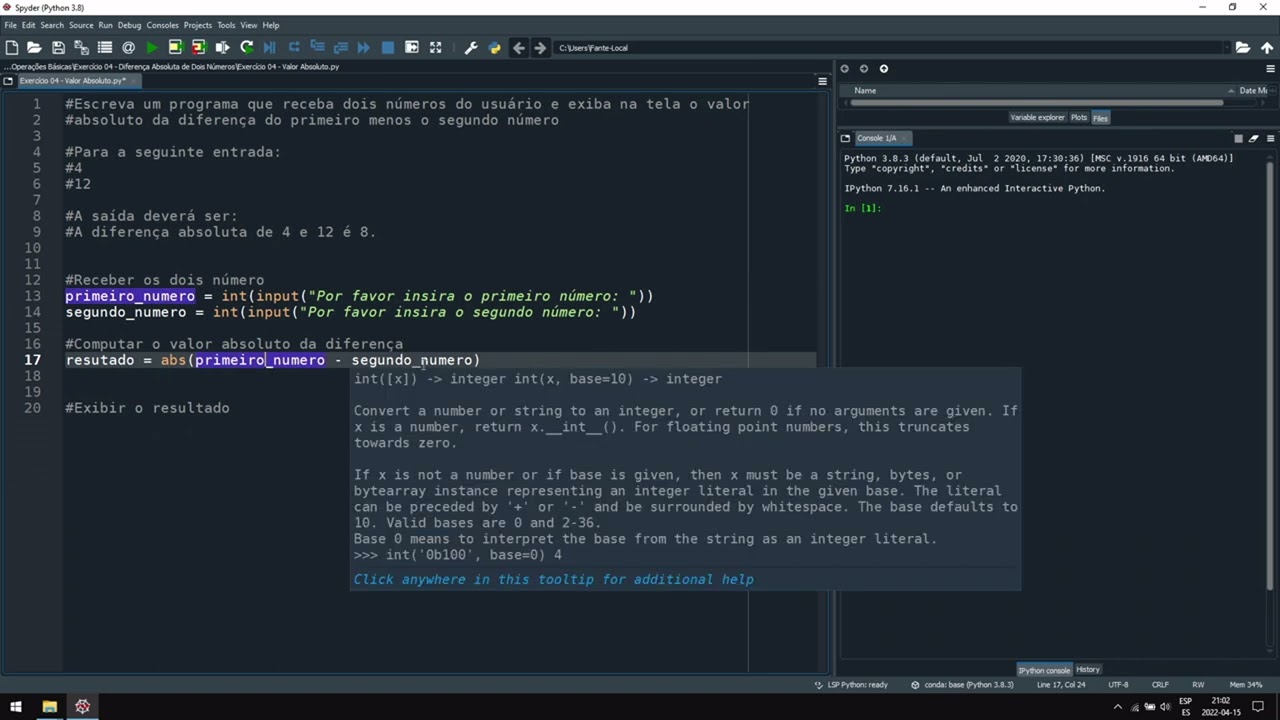Viewport: 1280px width, 720px height.
Task: Open the Projects menu
Action: click(x=198, y=25)
